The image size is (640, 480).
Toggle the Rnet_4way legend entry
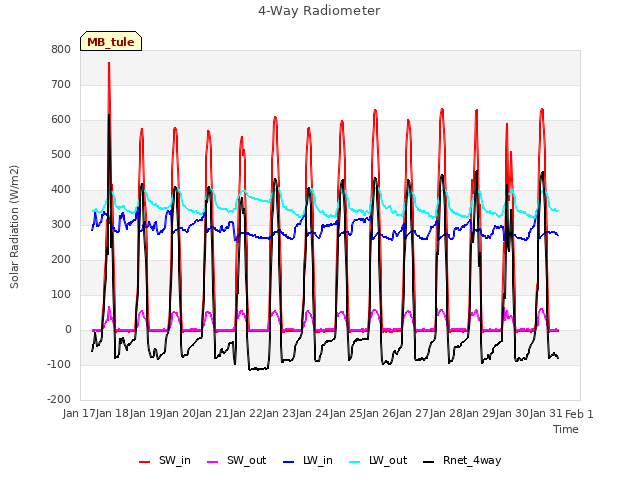462,460
